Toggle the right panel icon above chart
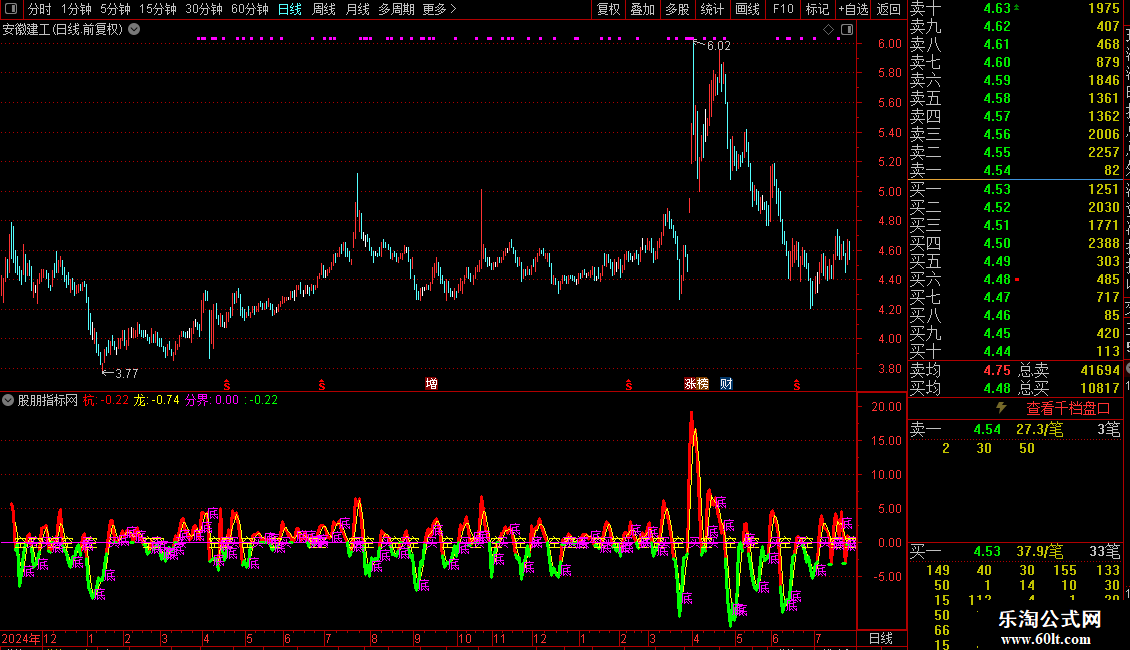Screen dimensions: 1130x650 pos(847,30)
